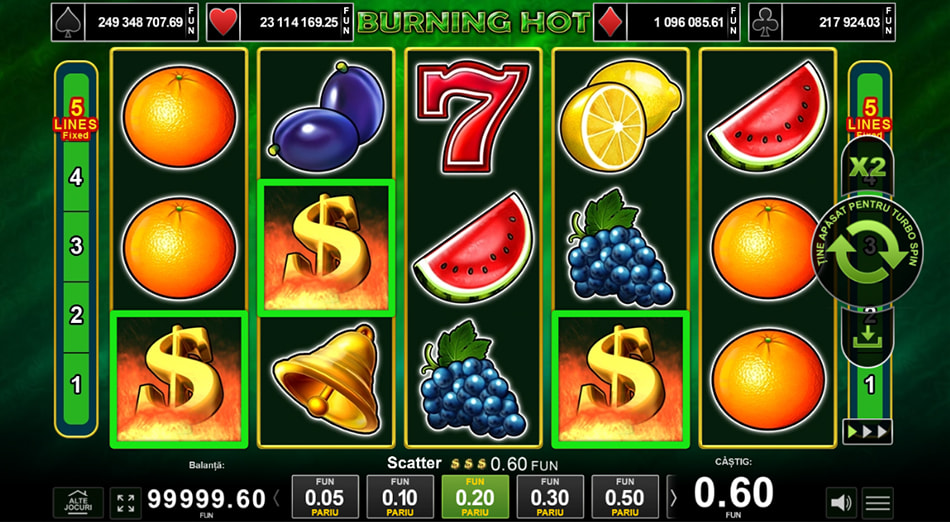
Task: Select the 0.05 FUN bet
Action: 325,497
